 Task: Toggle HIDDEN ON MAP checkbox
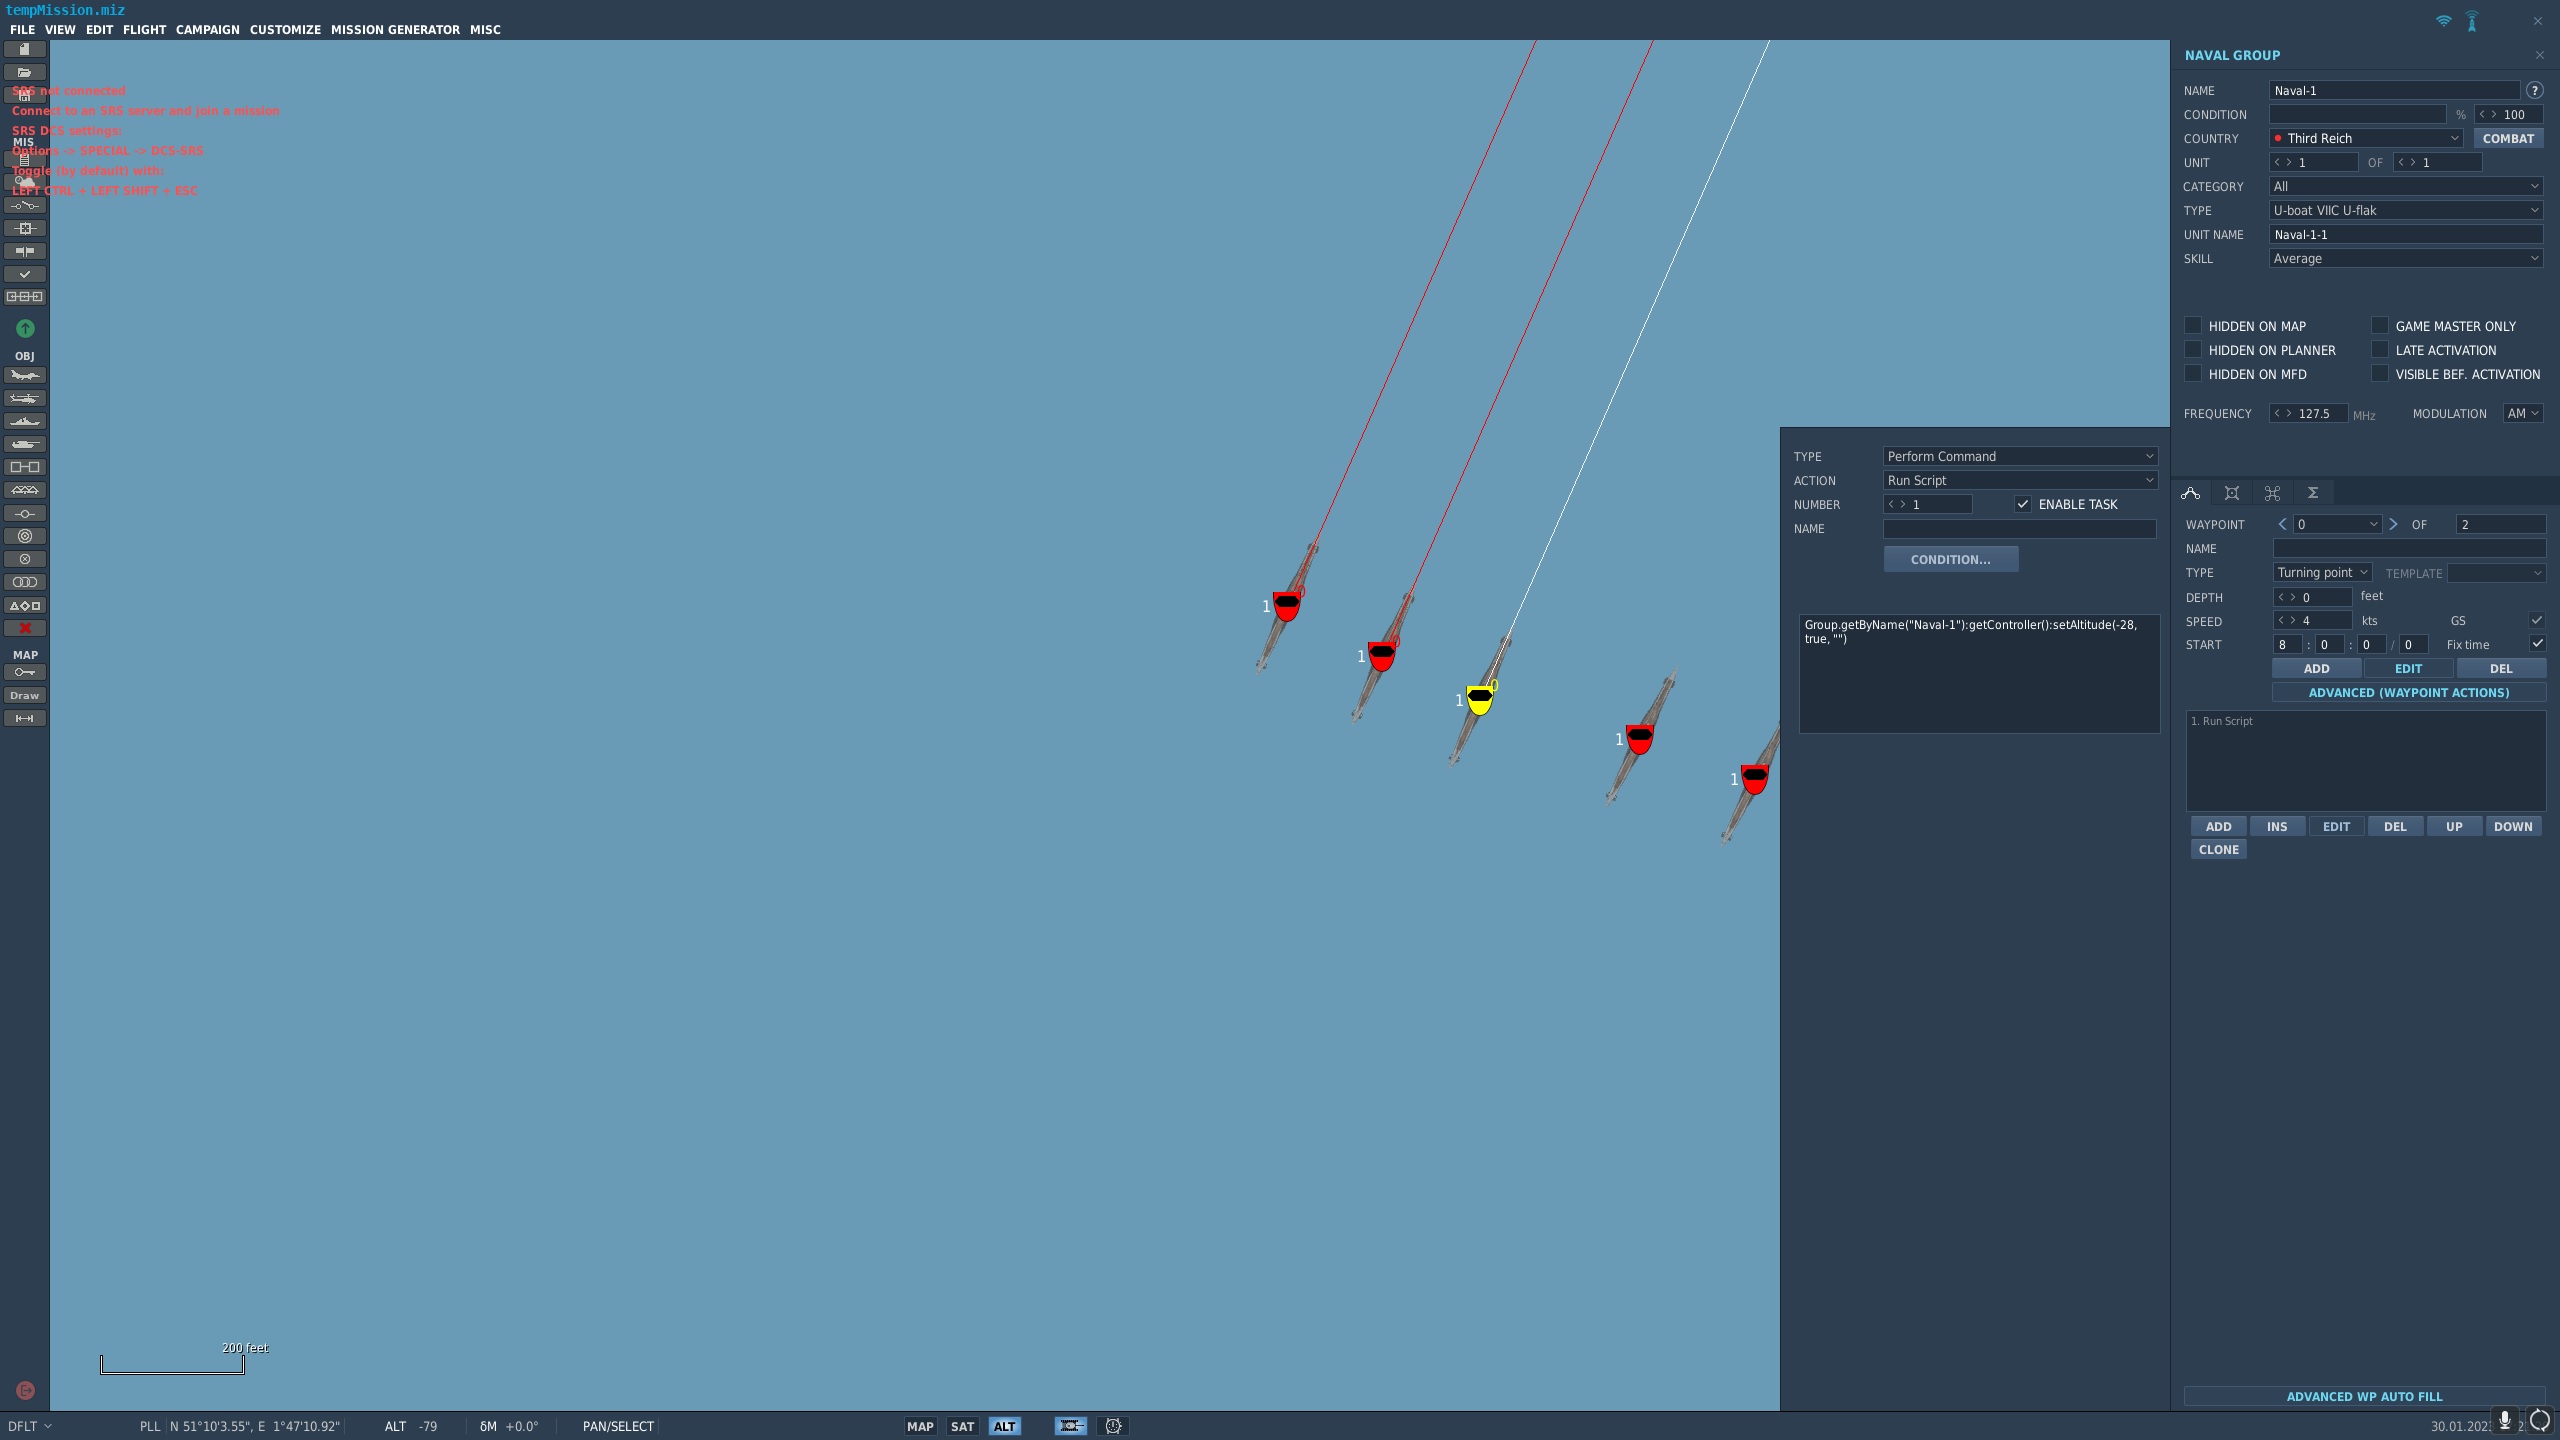(x=2193, y=326)
